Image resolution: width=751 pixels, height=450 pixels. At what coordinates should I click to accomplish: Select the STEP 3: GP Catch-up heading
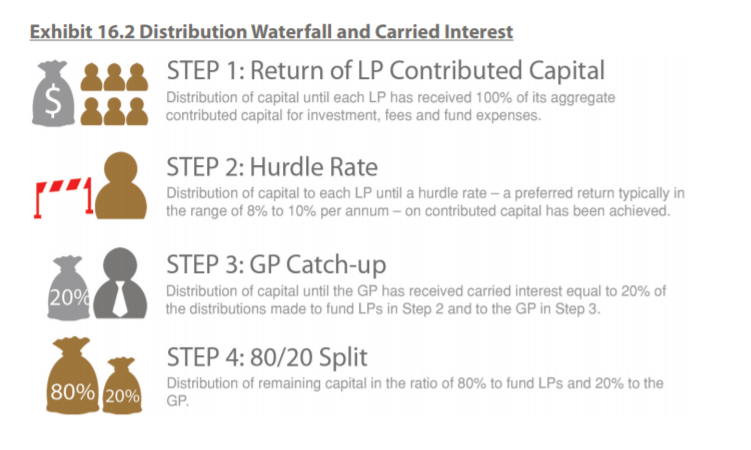(277, 264)
